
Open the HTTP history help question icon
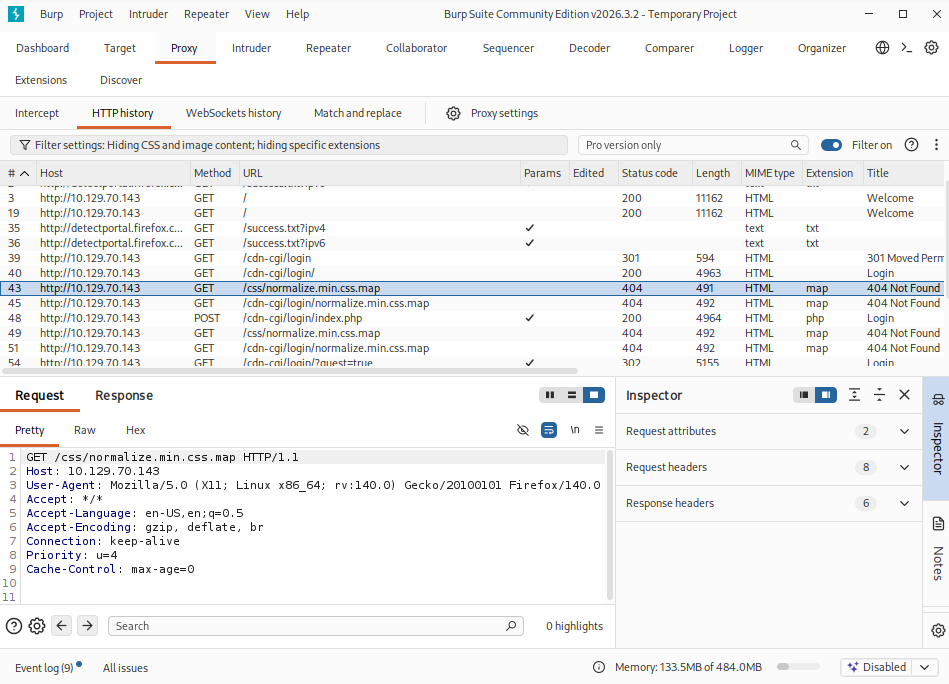point(911,145)
